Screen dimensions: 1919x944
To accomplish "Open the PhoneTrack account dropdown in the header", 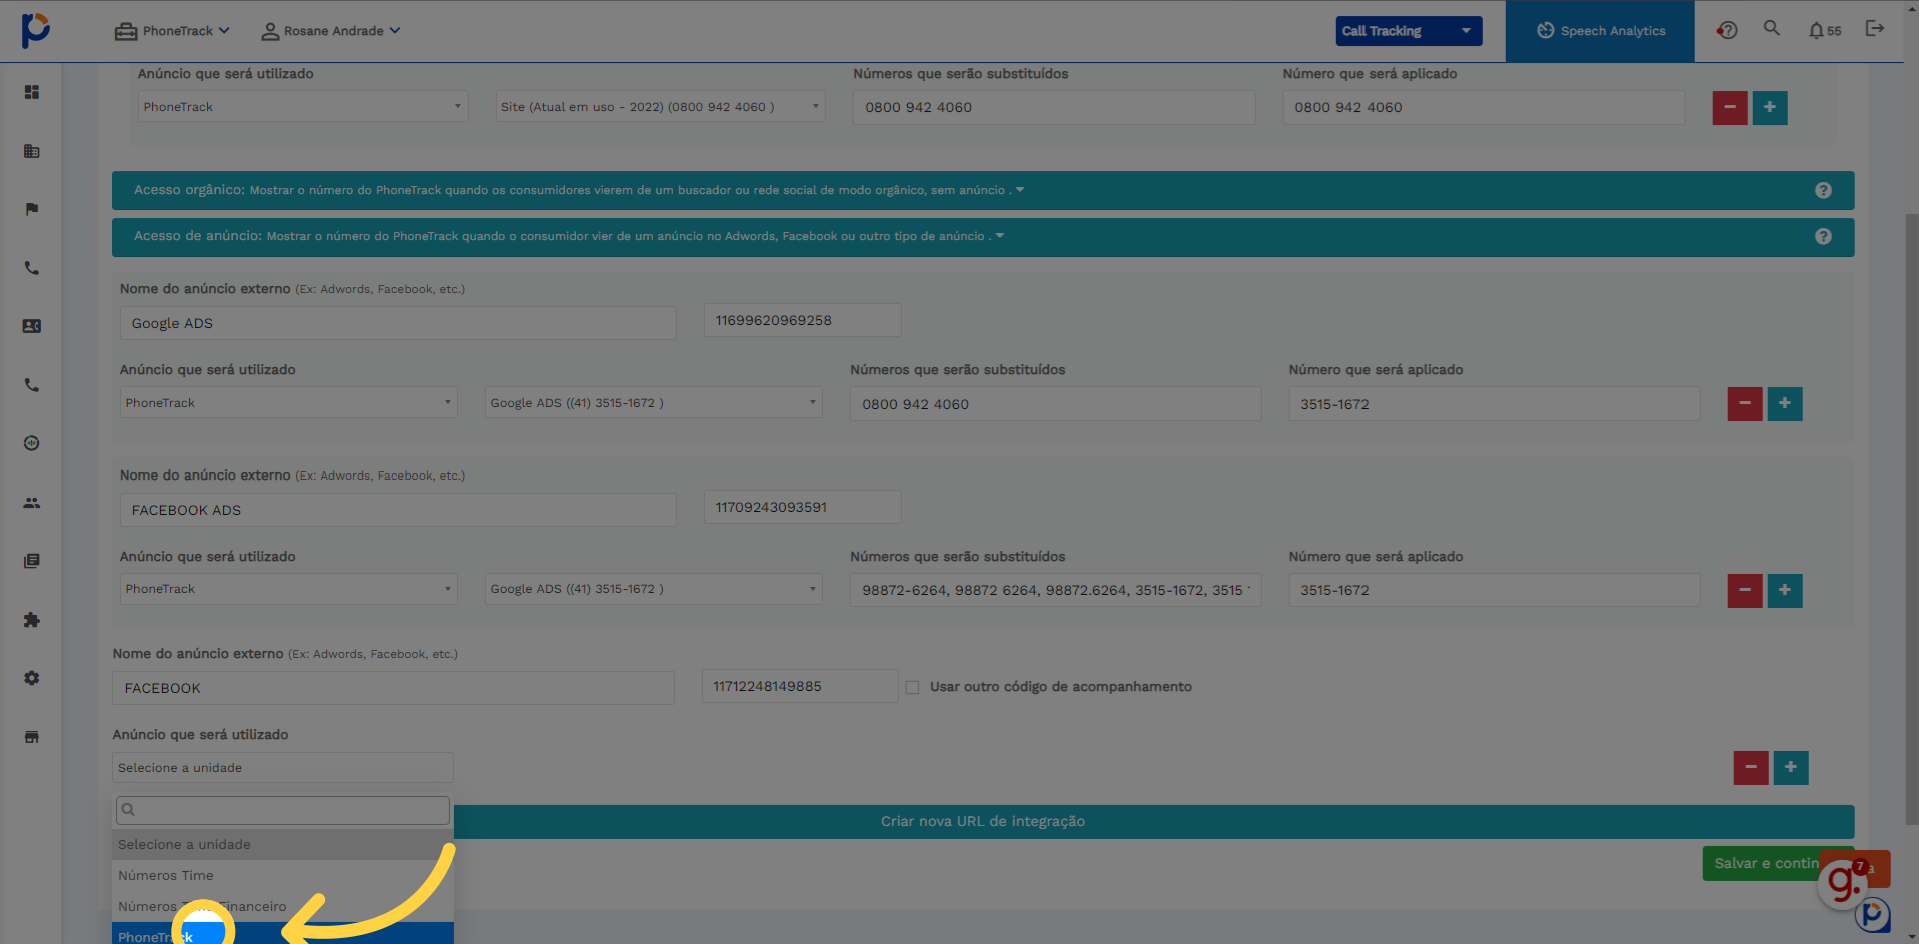I will [x=172, y=31].
